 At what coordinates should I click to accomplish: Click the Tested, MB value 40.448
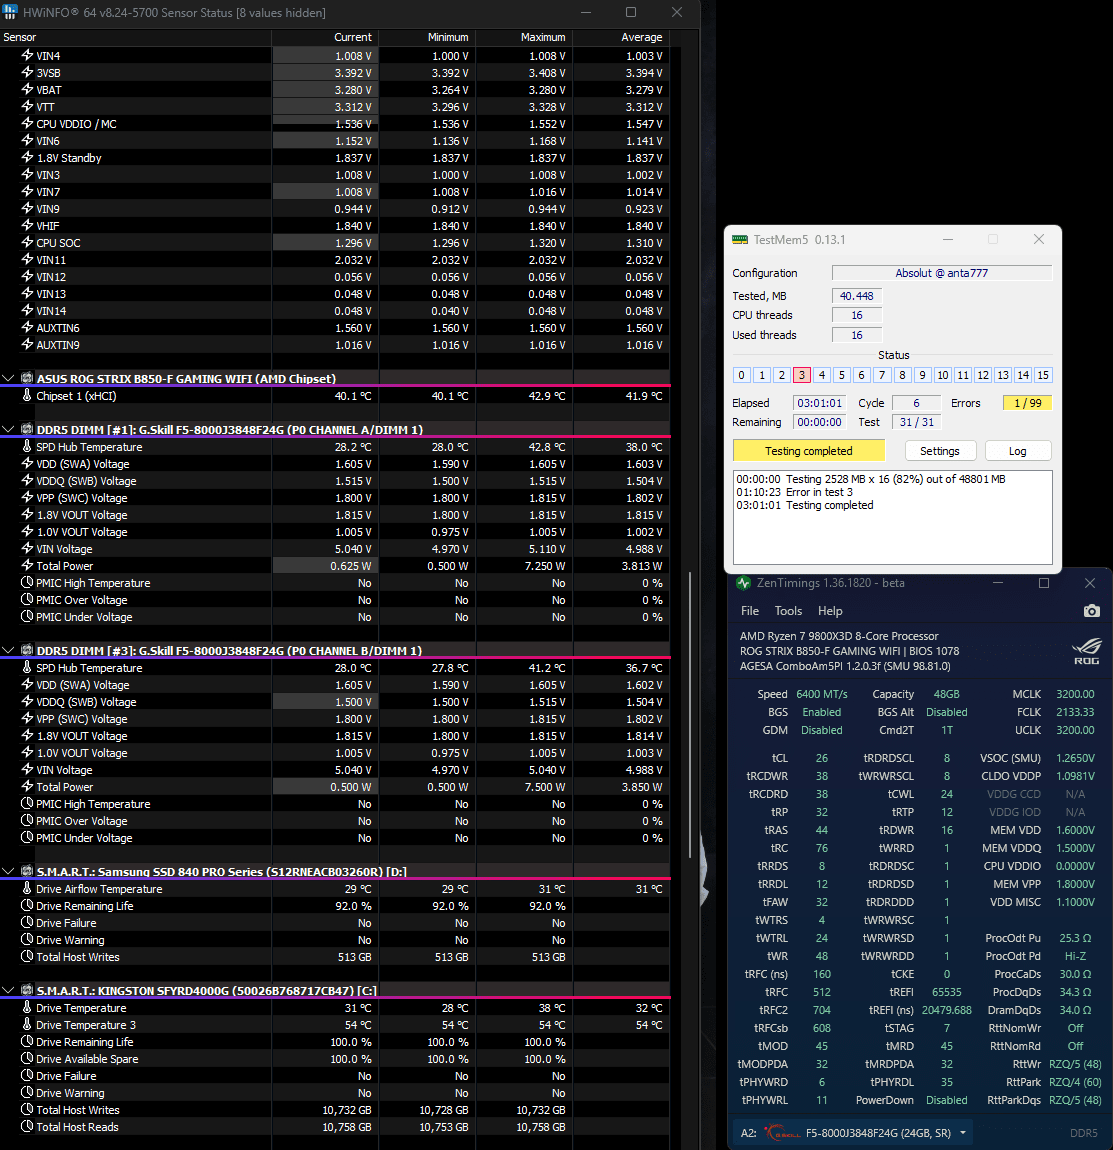(856, 296)
